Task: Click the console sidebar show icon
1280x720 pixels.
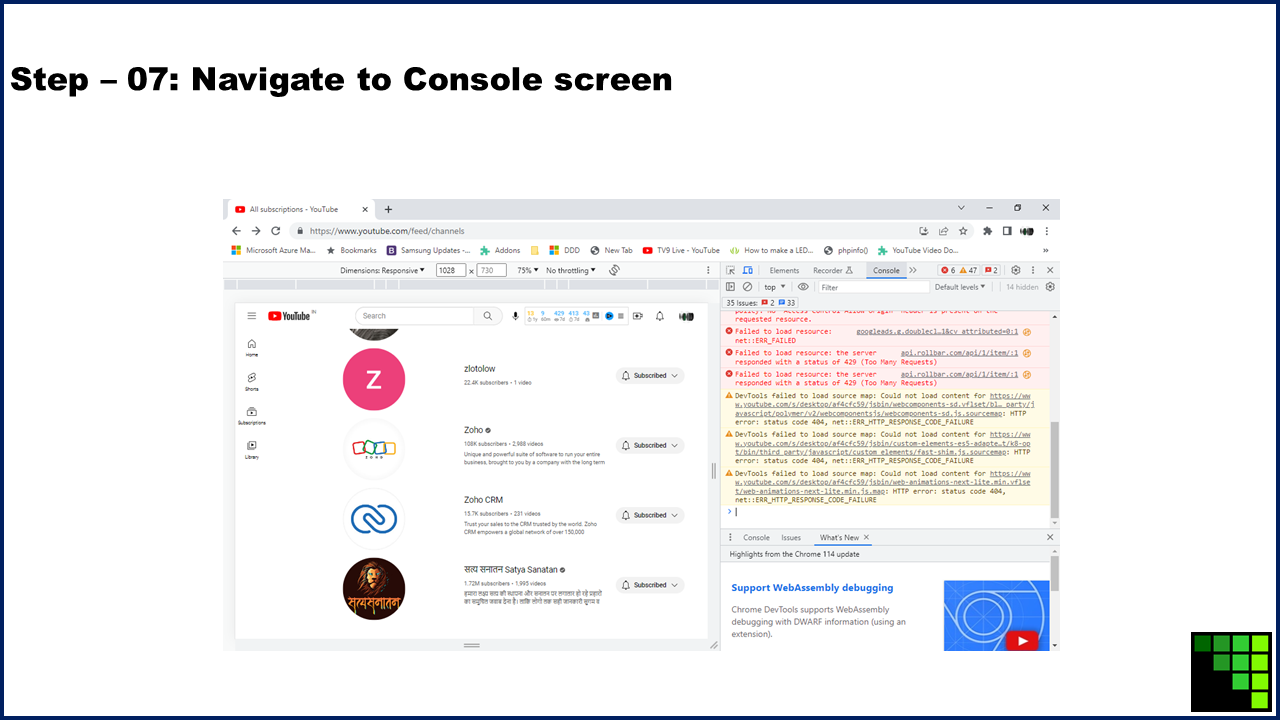Action: click(x=730, y=287)
